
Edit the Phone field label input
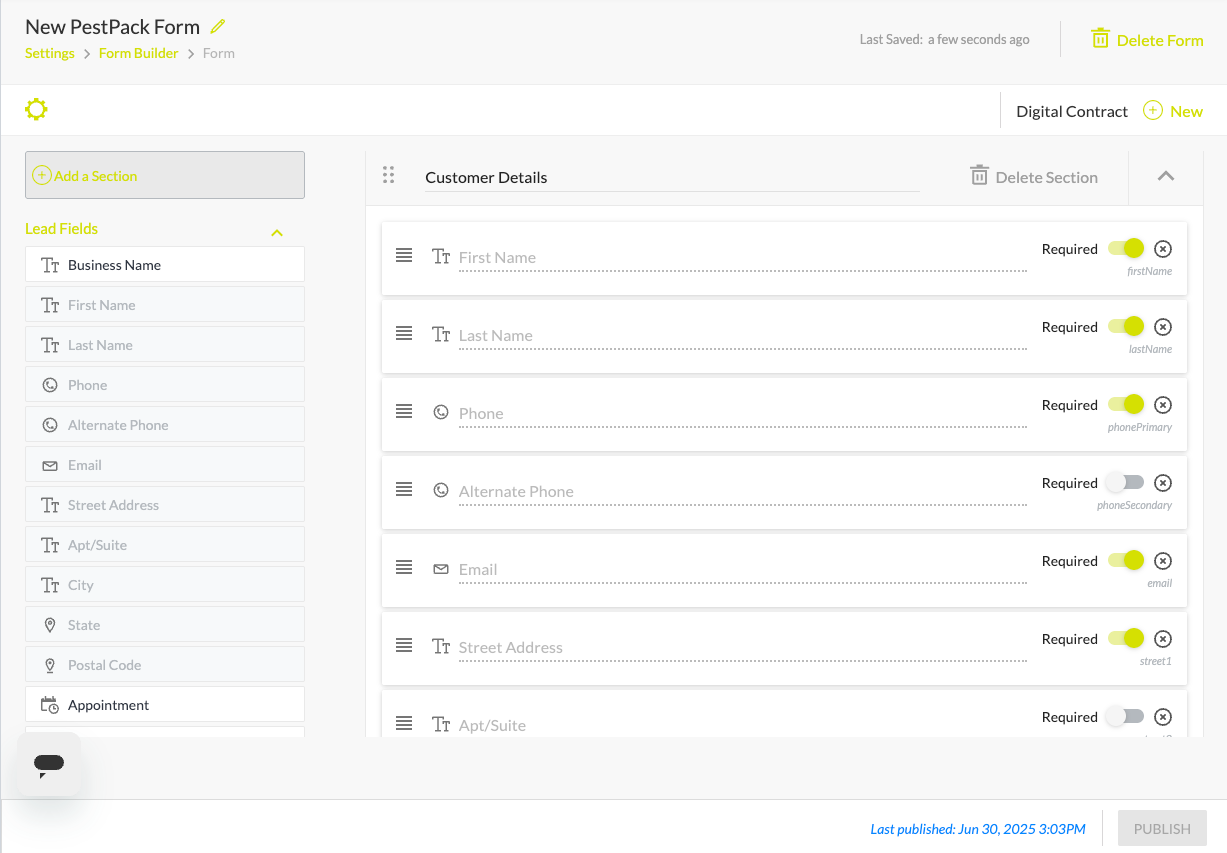click(743, 414)
